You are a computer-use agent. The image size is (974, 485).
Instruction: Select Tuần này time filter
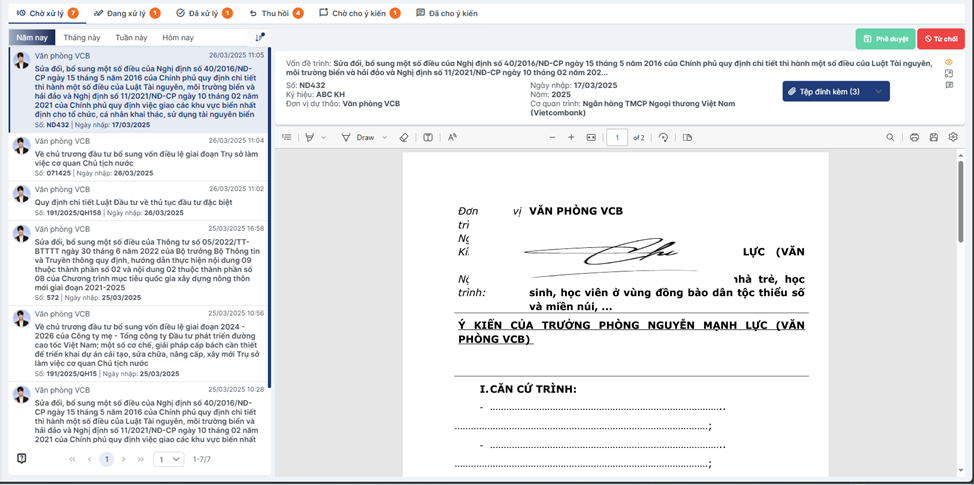click(x=131, y=37)
